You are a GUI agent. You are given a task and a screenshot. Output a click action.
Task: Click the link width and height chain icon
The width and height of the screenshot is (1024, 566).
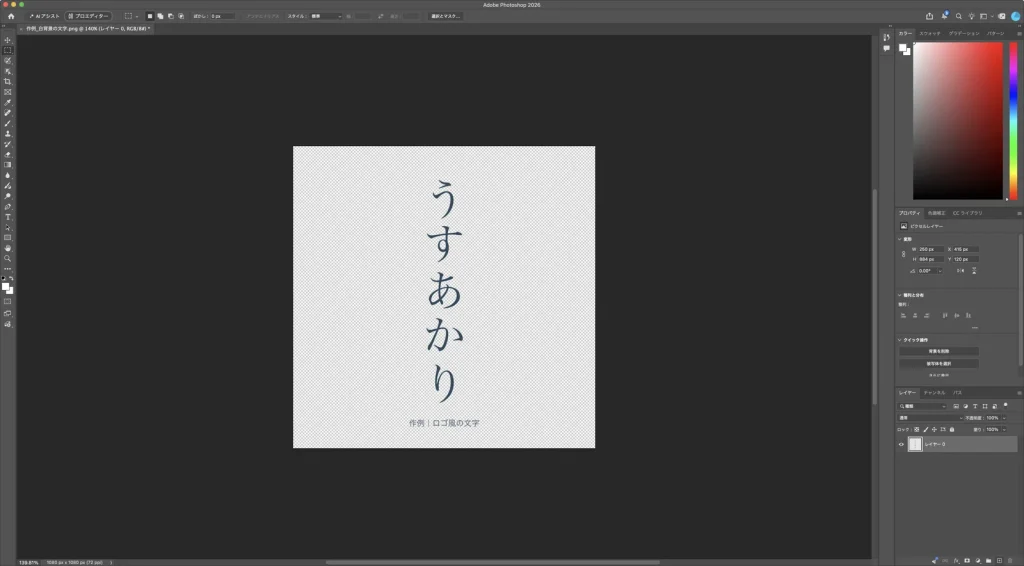point(904,254)
